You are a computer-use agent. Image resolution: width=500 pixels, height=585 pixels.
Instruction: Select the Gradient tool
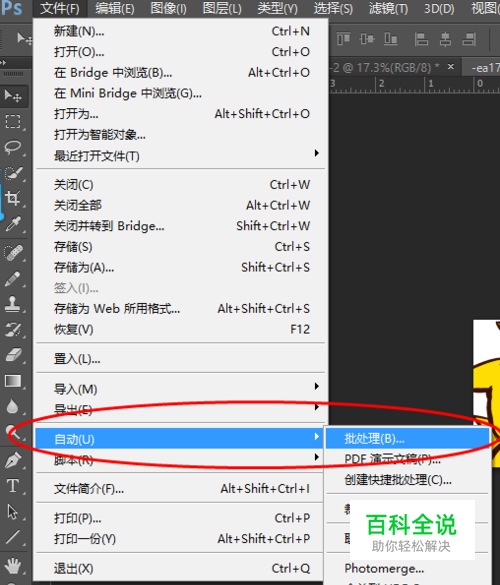[x=13, y=381]
